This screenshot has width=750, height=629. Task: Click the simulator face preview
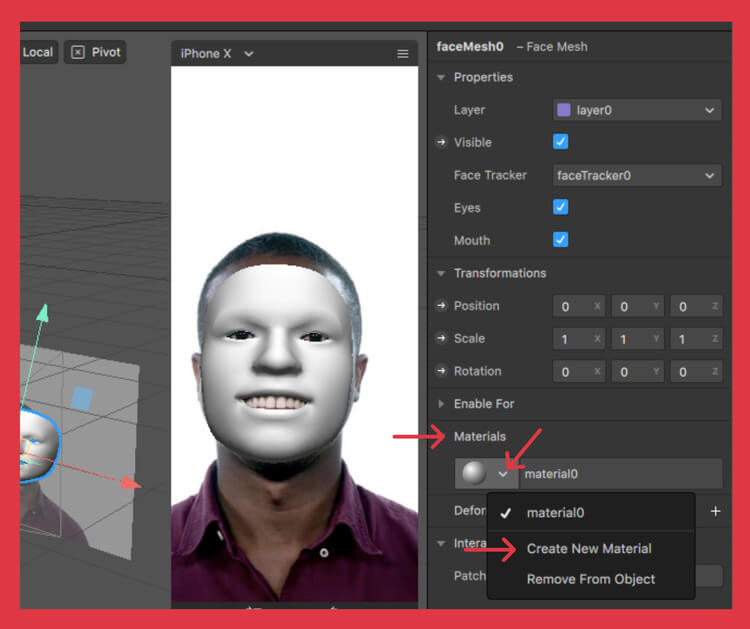[x=279, y=364]
